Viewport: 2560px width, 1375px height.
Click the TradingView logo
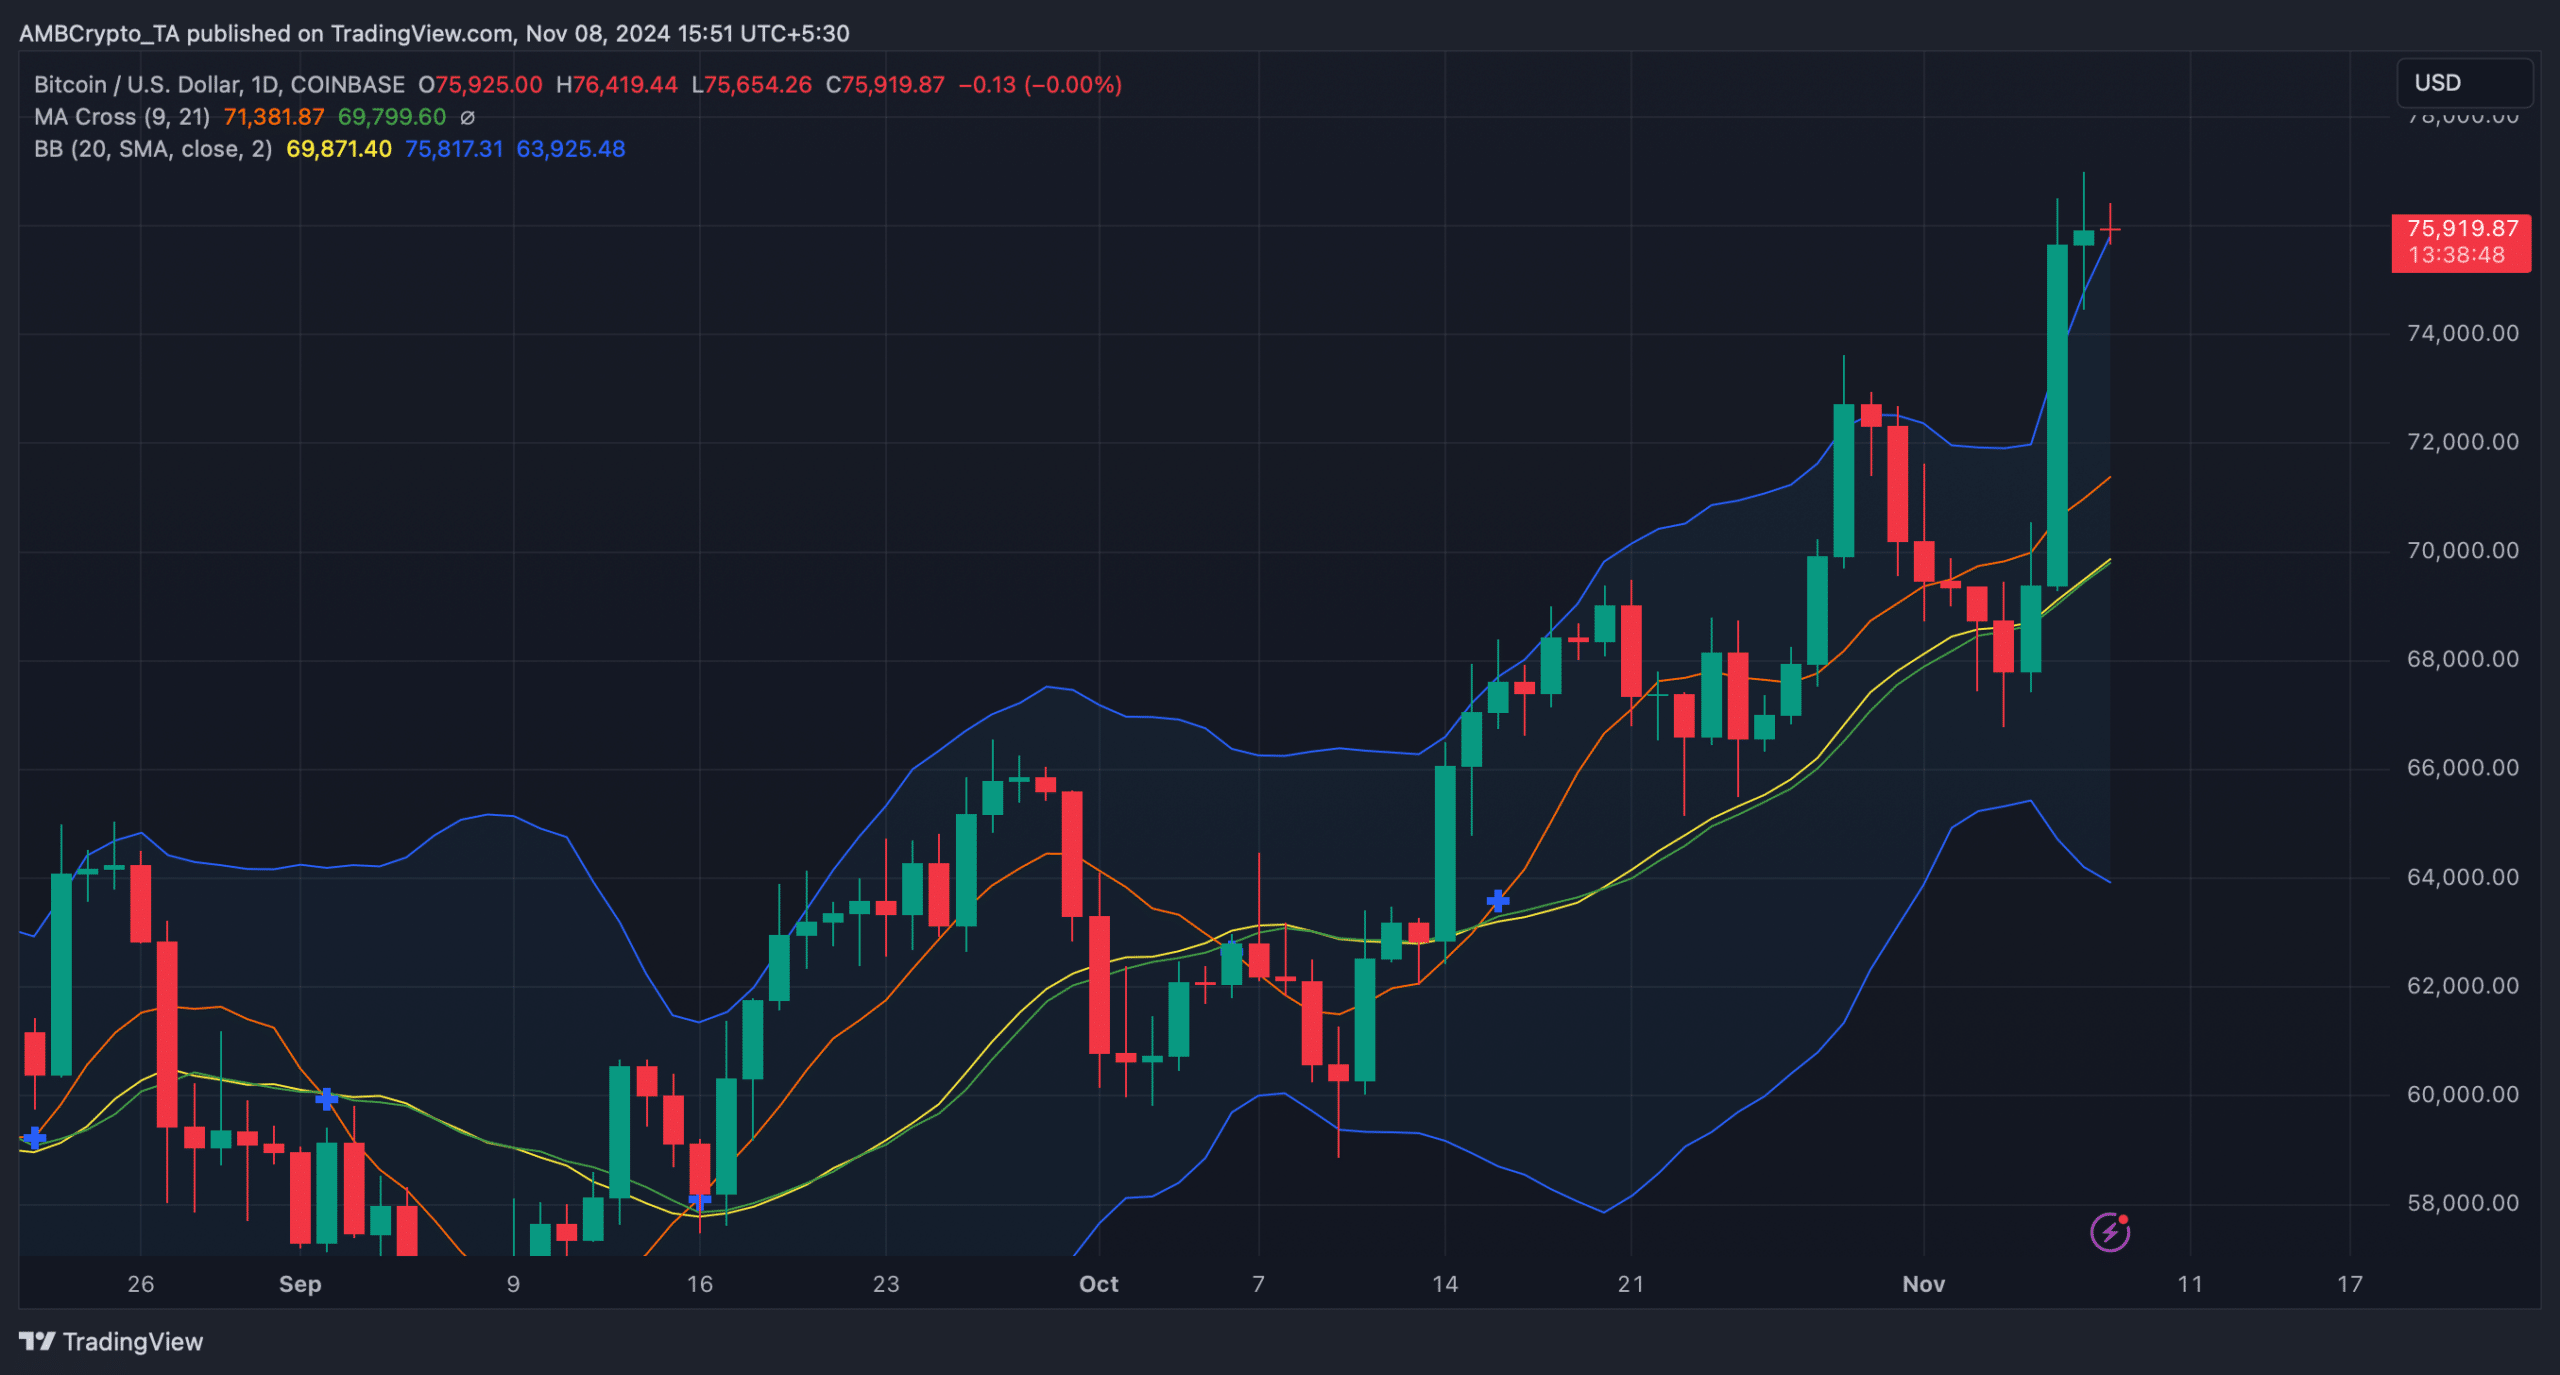coord(38,1341)
